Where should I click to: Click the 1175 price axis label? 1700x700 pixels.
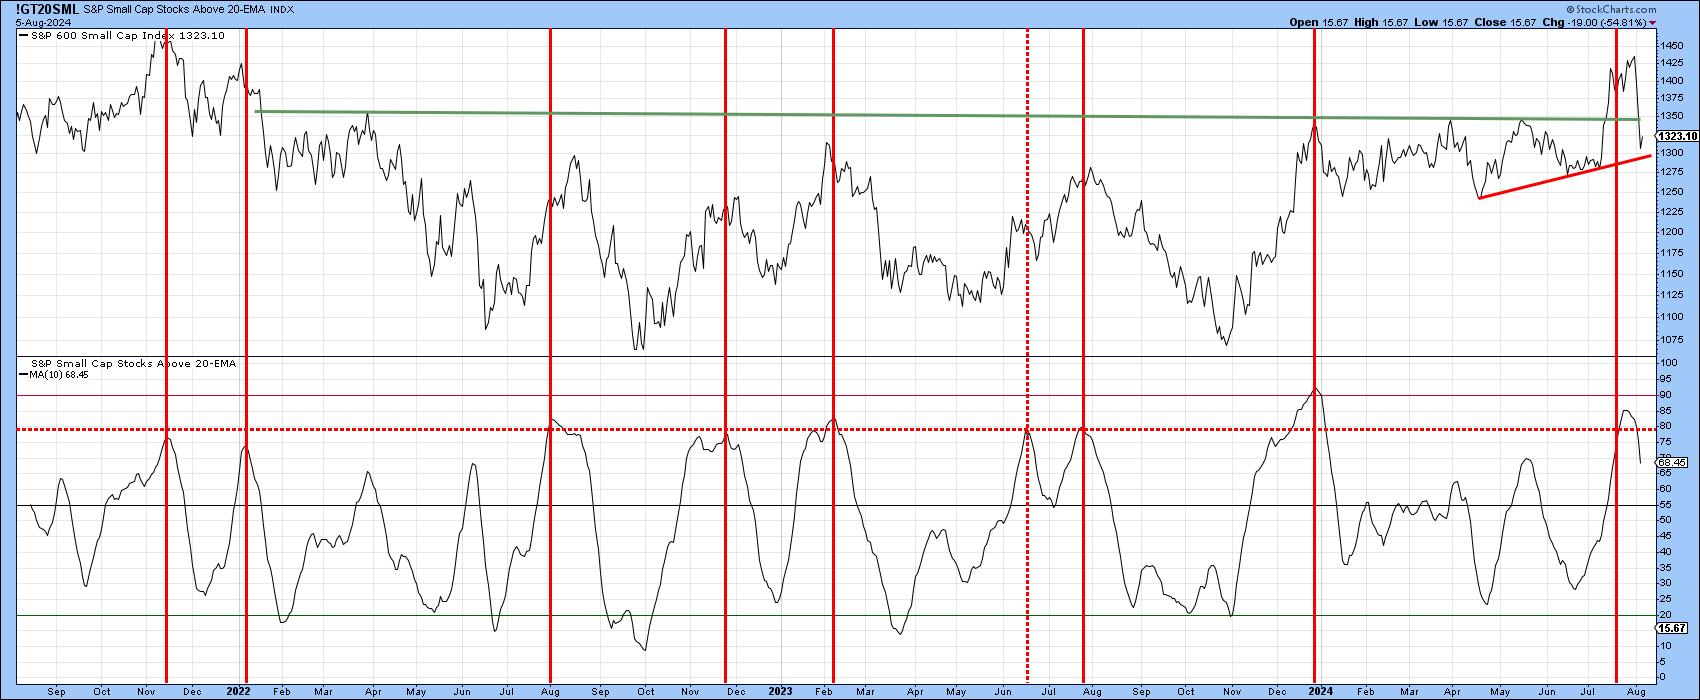point(1671,252)
